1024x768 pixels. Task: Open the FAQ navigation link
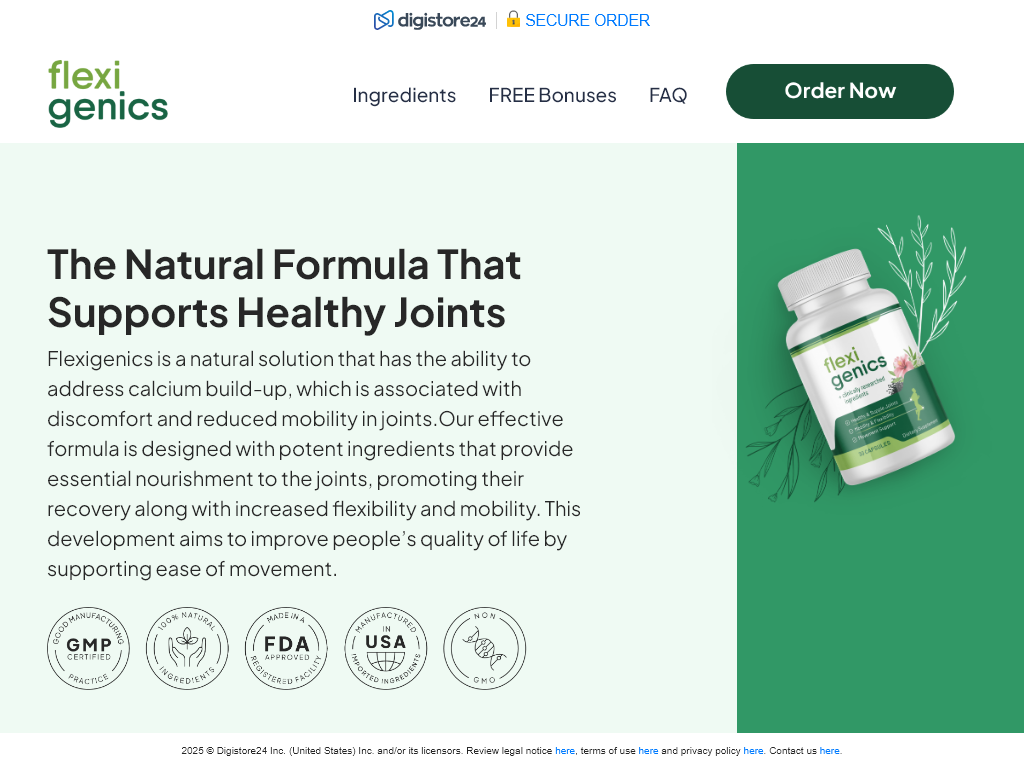[668, 95]
